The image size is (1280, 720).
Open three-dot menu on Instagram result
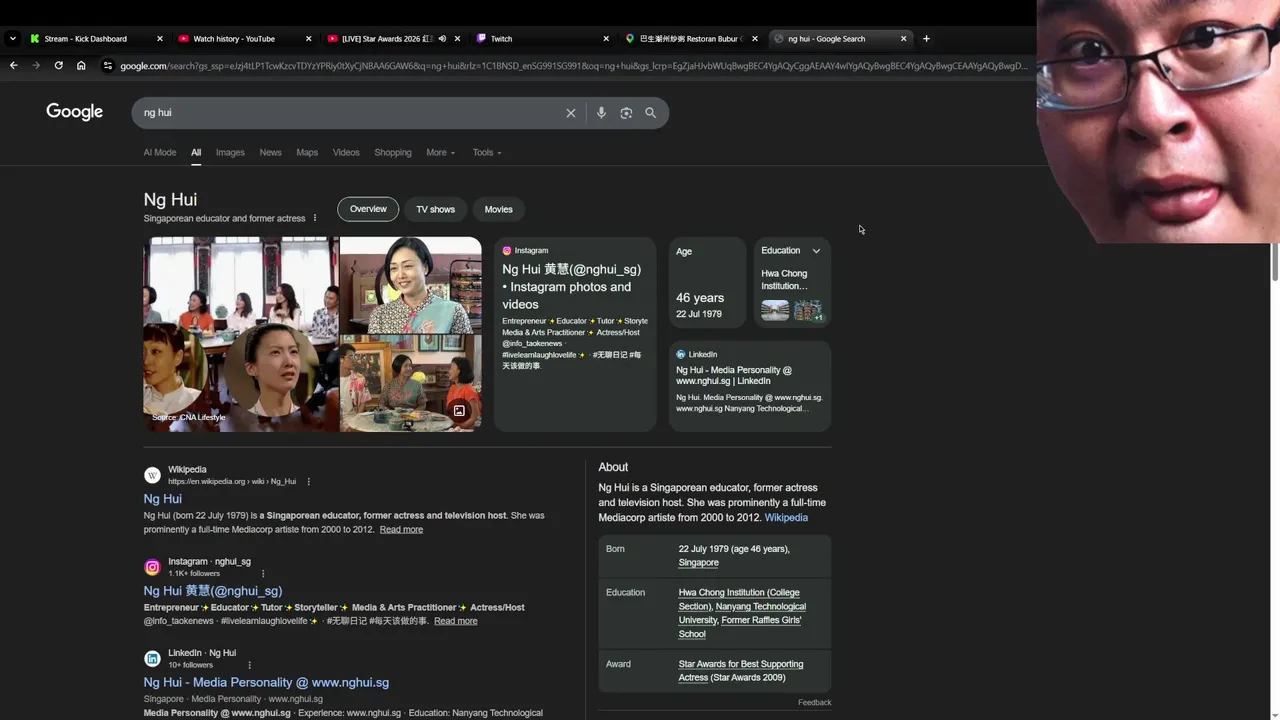pos(263,574)
